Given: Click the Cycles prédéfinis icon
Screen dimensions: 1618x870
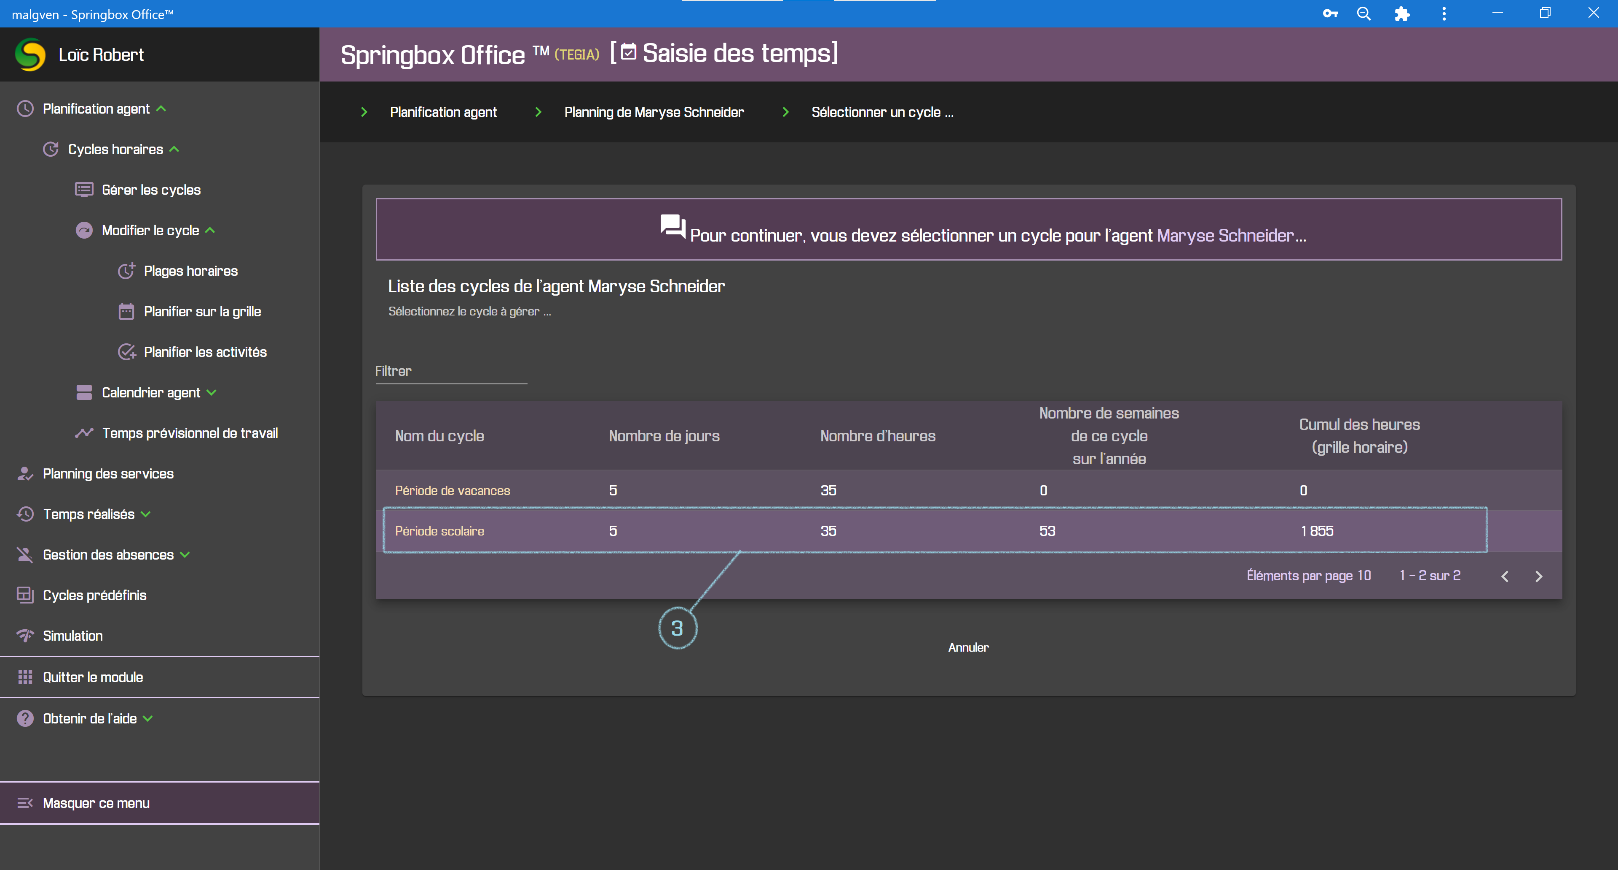Looking at the screenshot, I should [x=25, y=595].
